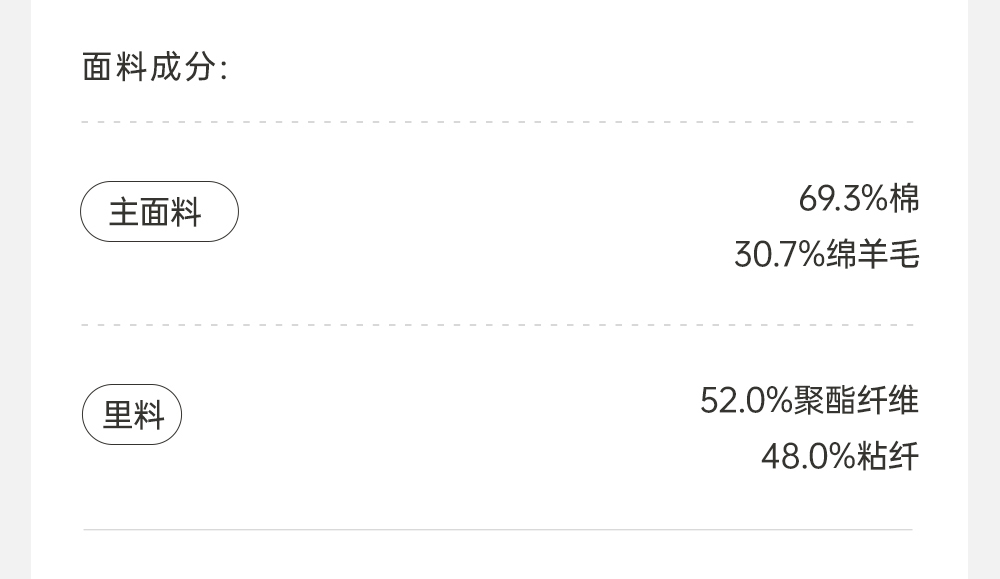Click the dashed divider below the heading
Viewport: 1000px width, 579px height.
point(498,123)
